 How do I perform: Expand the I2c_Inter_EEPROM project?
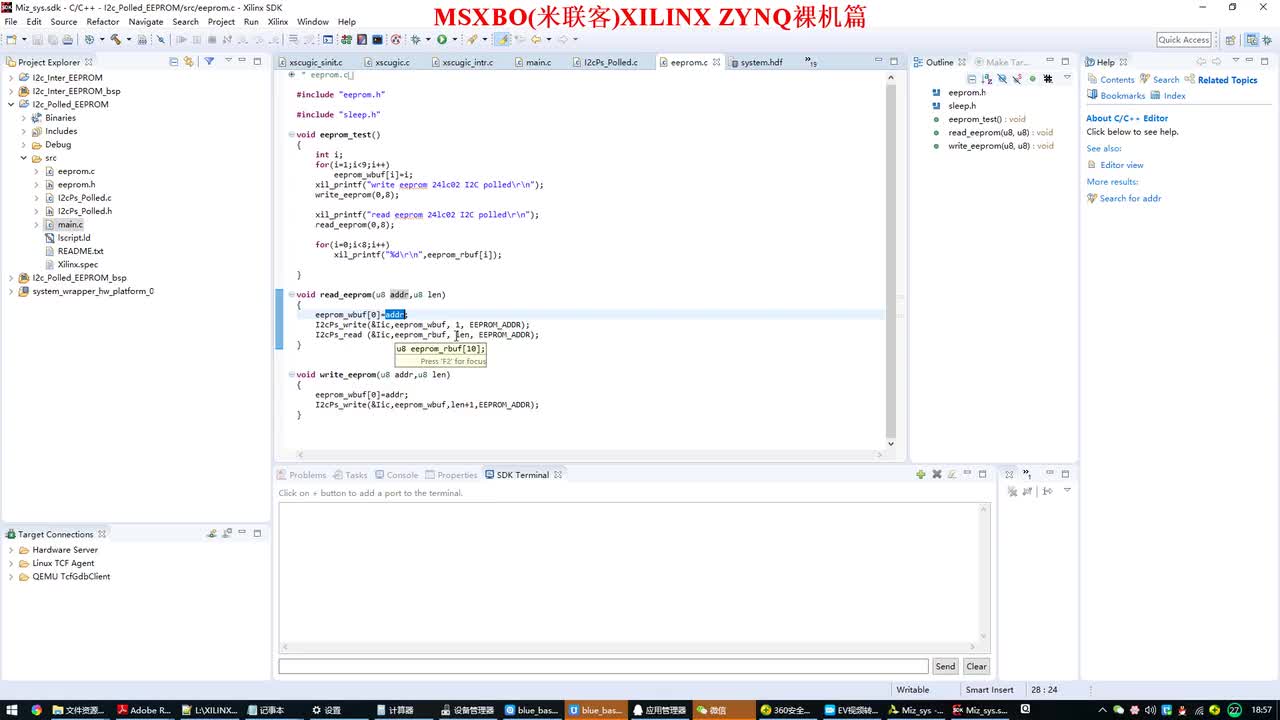click(11, 77)
